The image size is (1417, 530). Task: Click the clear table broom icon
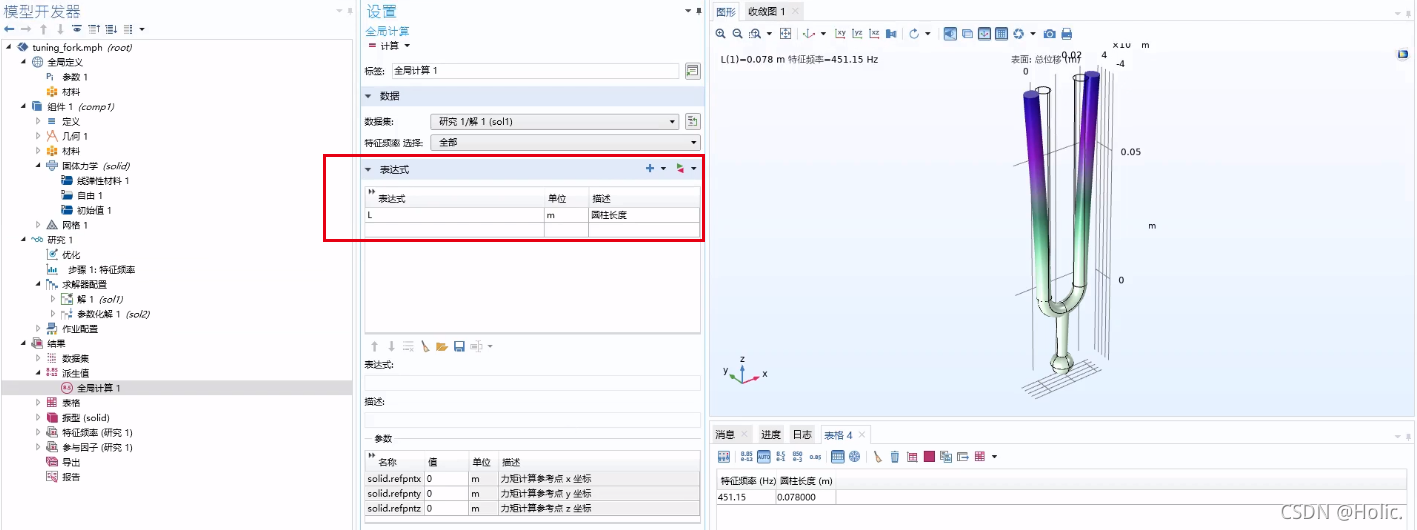878,456
